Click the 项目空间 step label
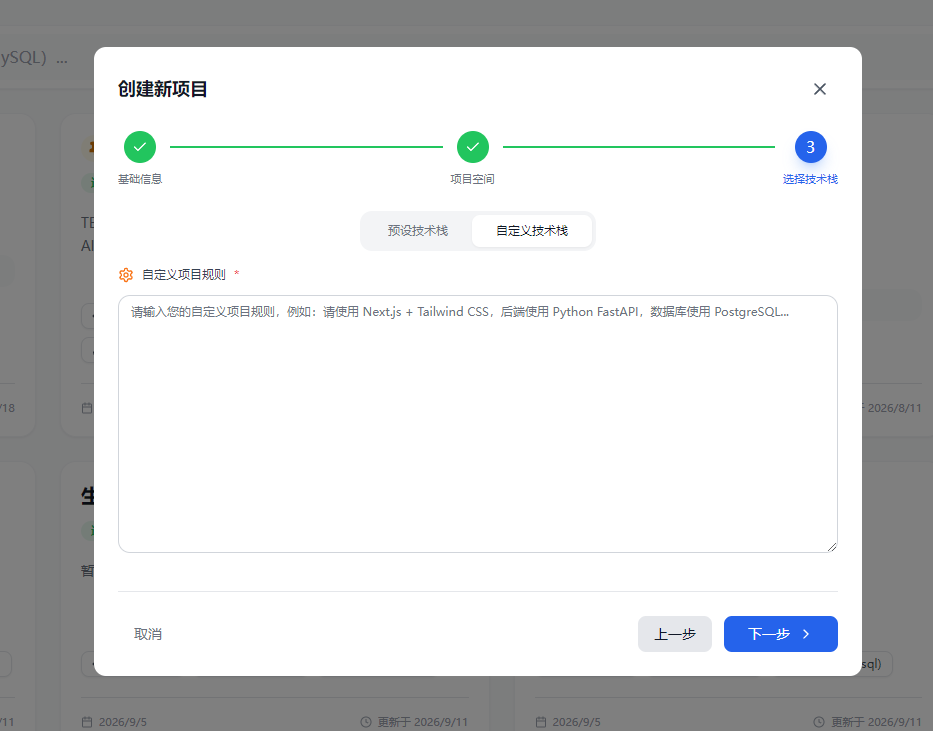The height and width of the screenshot is (731, 933). click(x=472, y=179)
